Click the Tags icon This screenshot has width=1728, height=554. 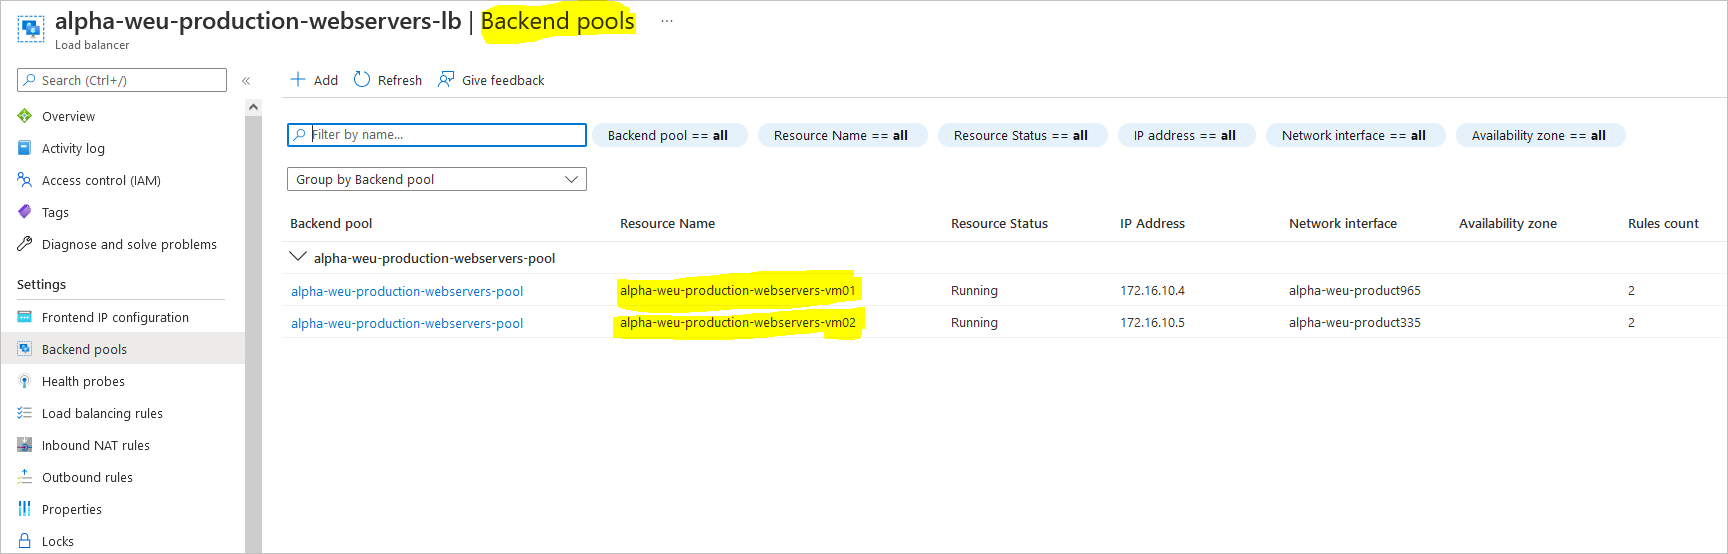coord(25,212)
